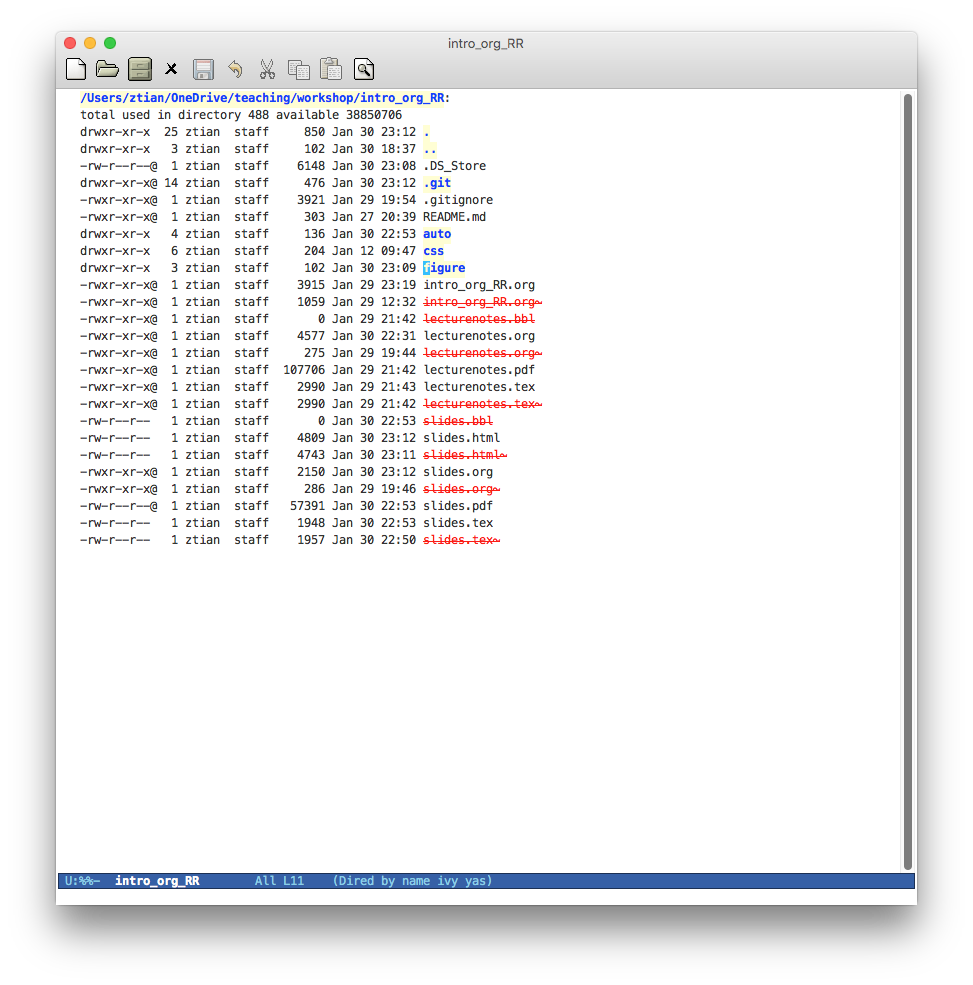Image resolution: width=973 pixels, height=985 pixels.
Task: Click the Dired major mode indicator in mode line
Action: coord(412,881)
